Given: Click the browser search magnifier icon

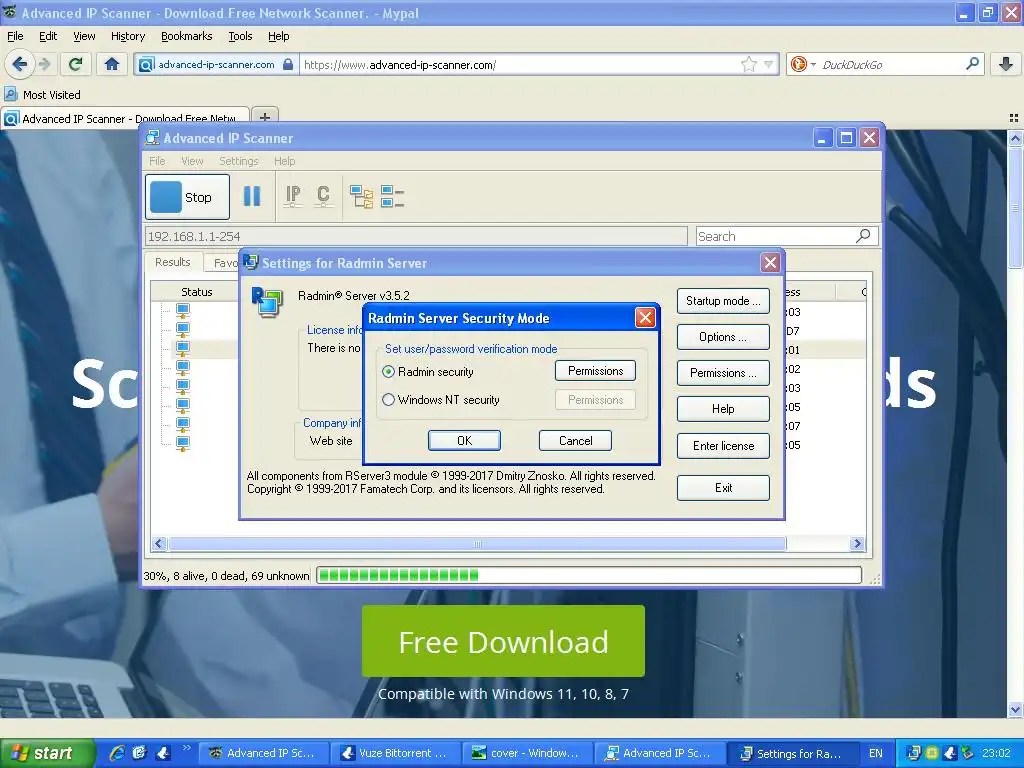Looking at the screenshot, I should 972,63.
